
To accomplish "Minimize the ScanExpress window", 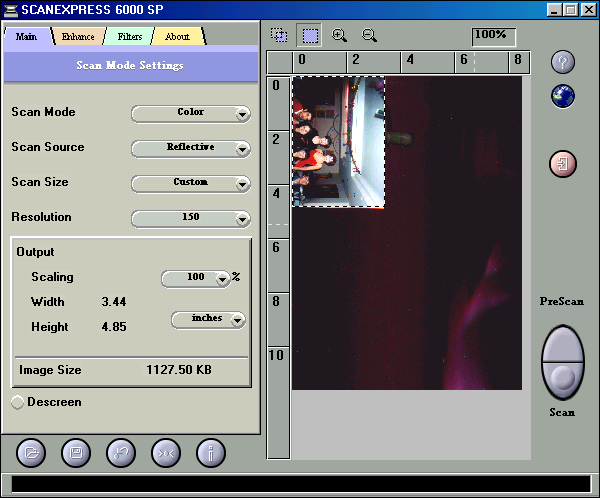I will 554,10.
